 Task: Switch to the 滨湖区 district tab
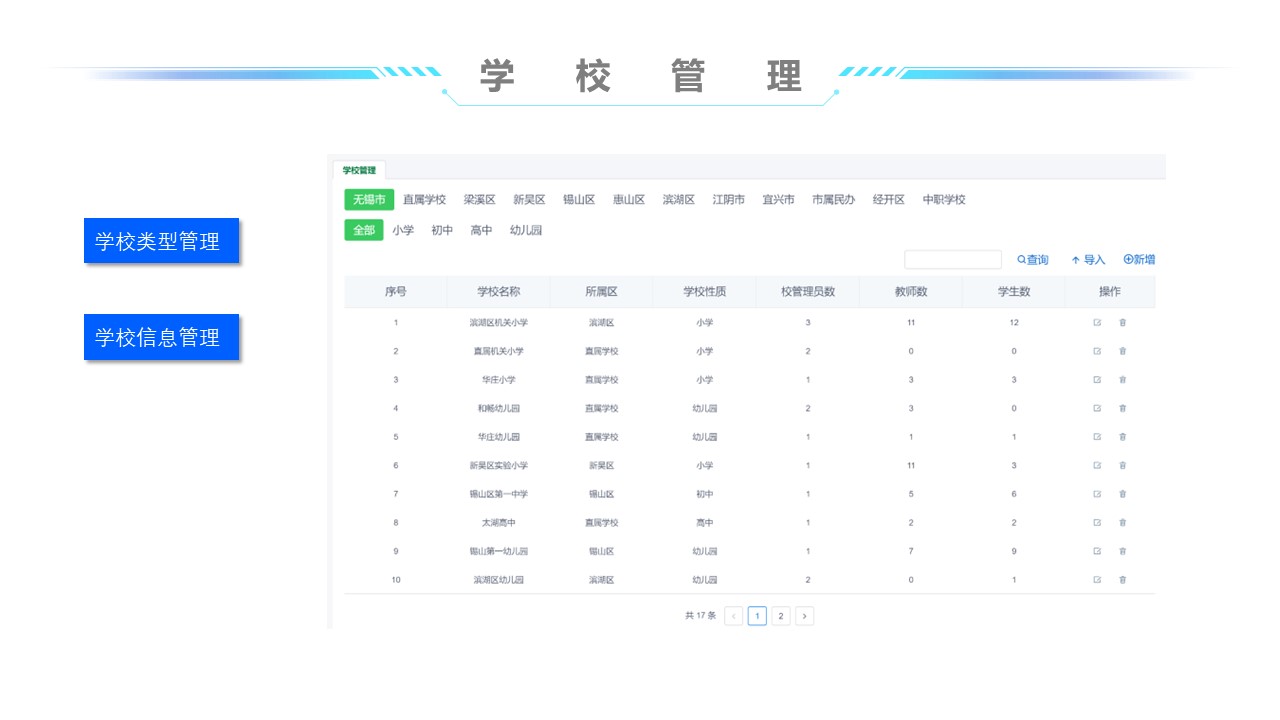[x=678, y=200]
